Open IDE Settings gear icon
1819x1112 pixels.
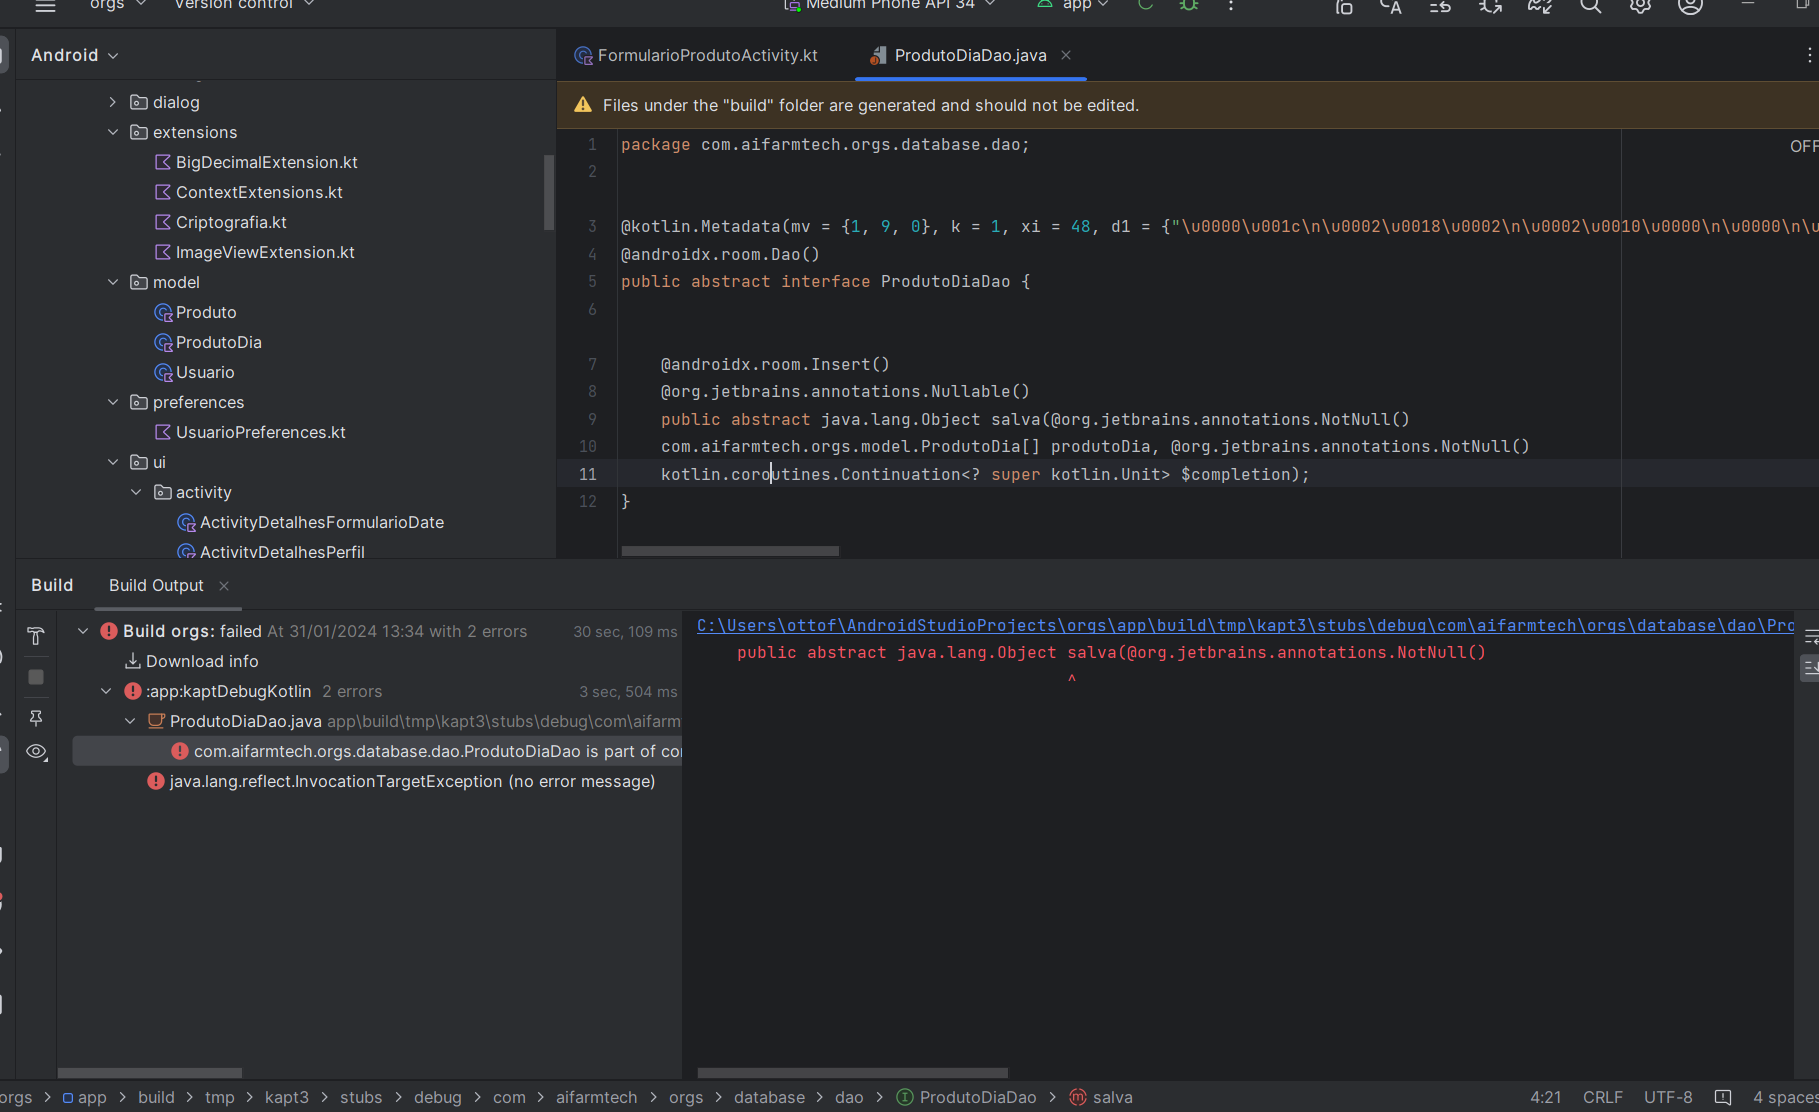point(1640,6)
